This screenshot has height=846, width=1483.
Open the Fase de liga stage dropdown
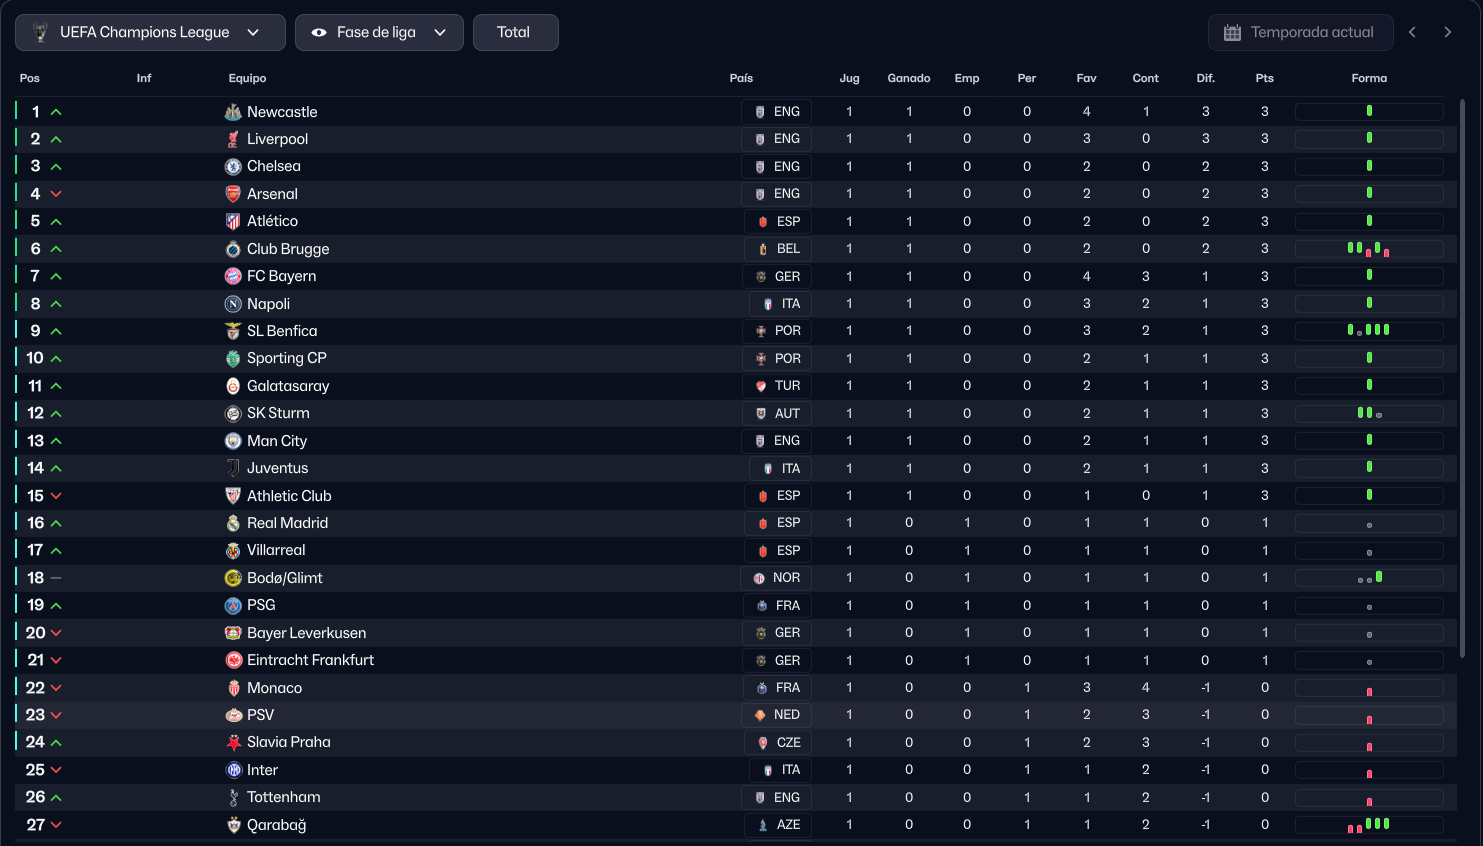(379, 32)
